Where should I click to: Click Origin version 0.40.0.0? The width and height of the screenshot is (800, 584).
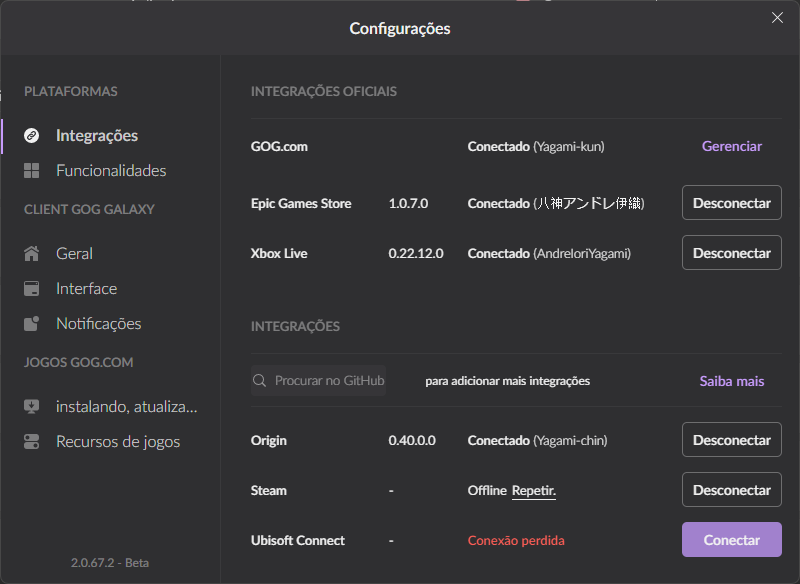(x=412, y=441)
